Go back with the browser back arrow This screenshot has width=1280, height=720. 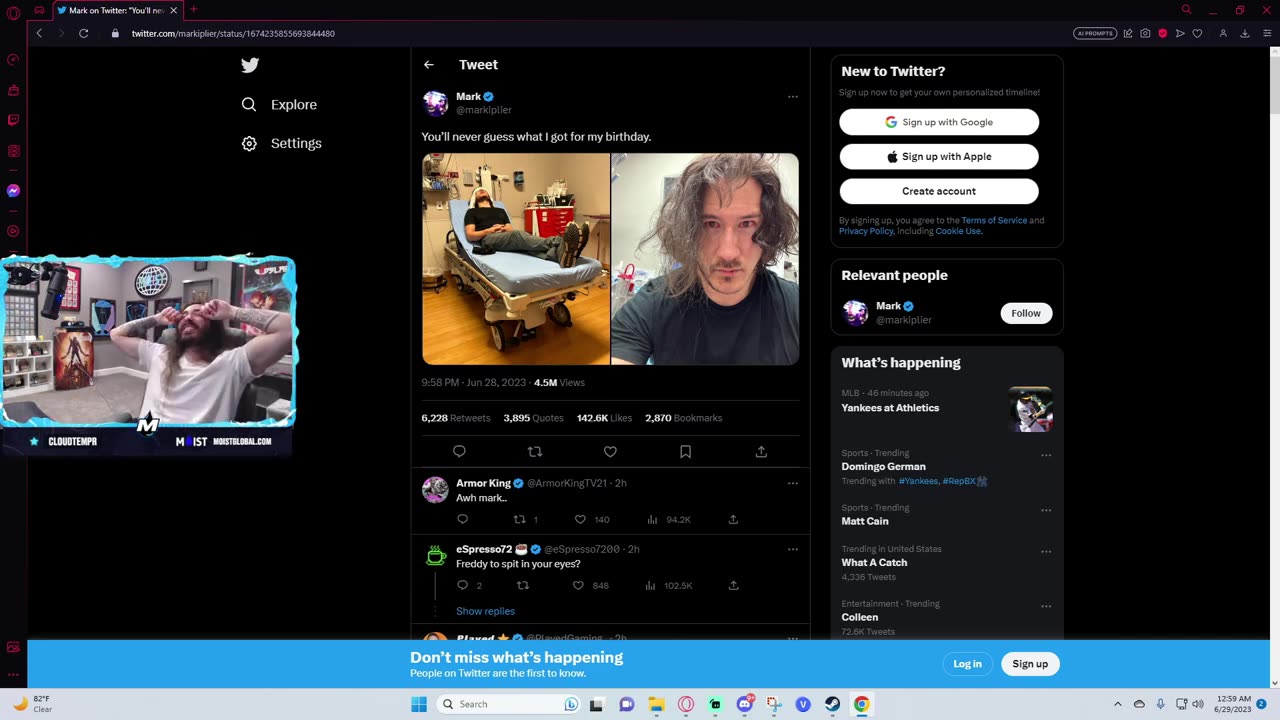39,33
